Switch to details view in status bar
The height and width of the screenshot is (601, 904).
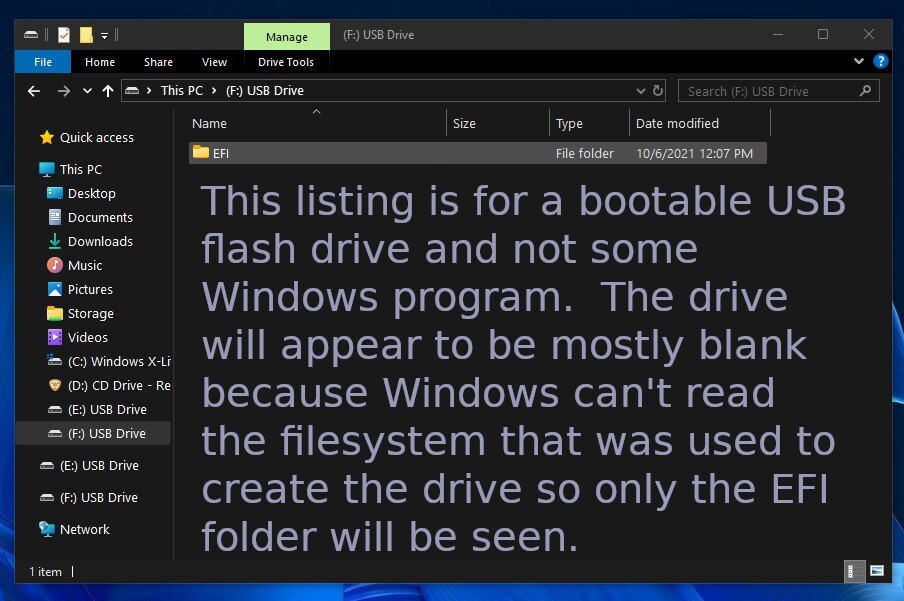[854, 572]
